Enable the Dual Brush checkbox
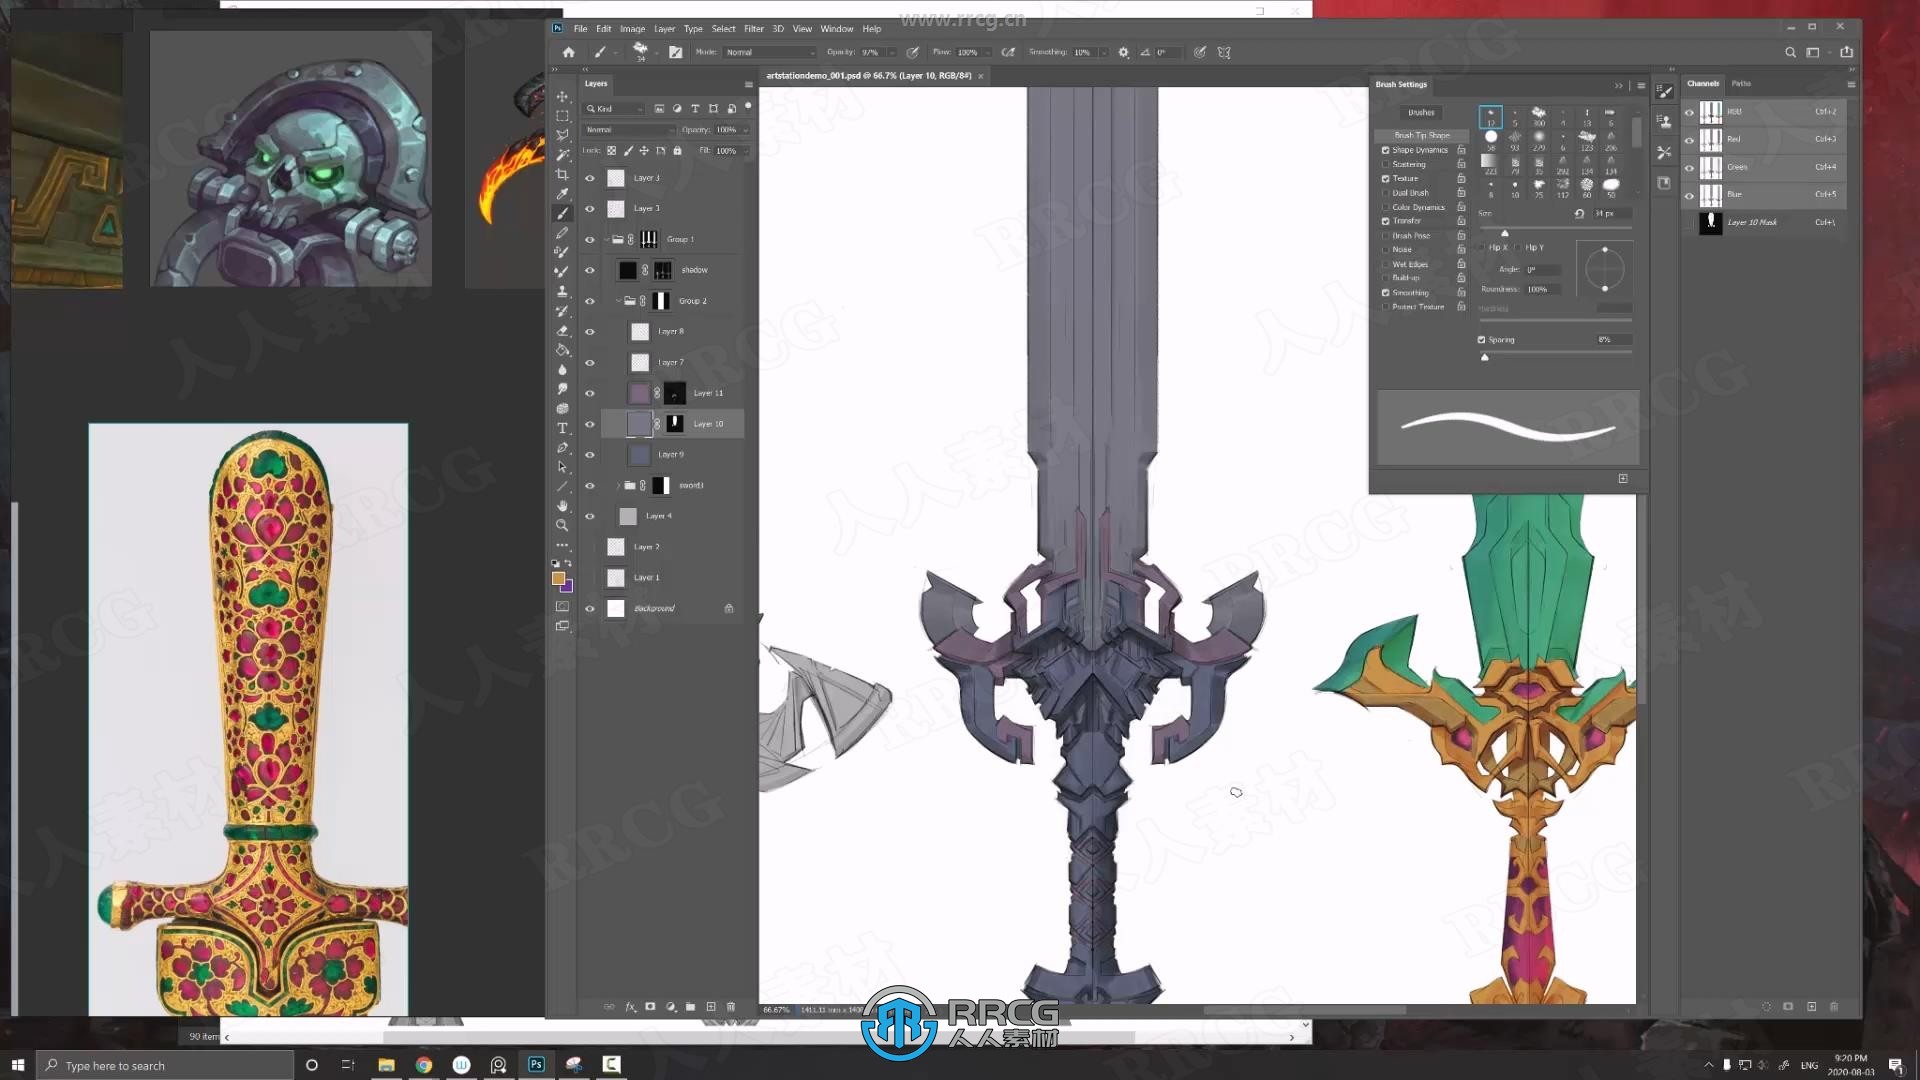Screen dimensions: 1920x1080 [x=1386, y=193]
